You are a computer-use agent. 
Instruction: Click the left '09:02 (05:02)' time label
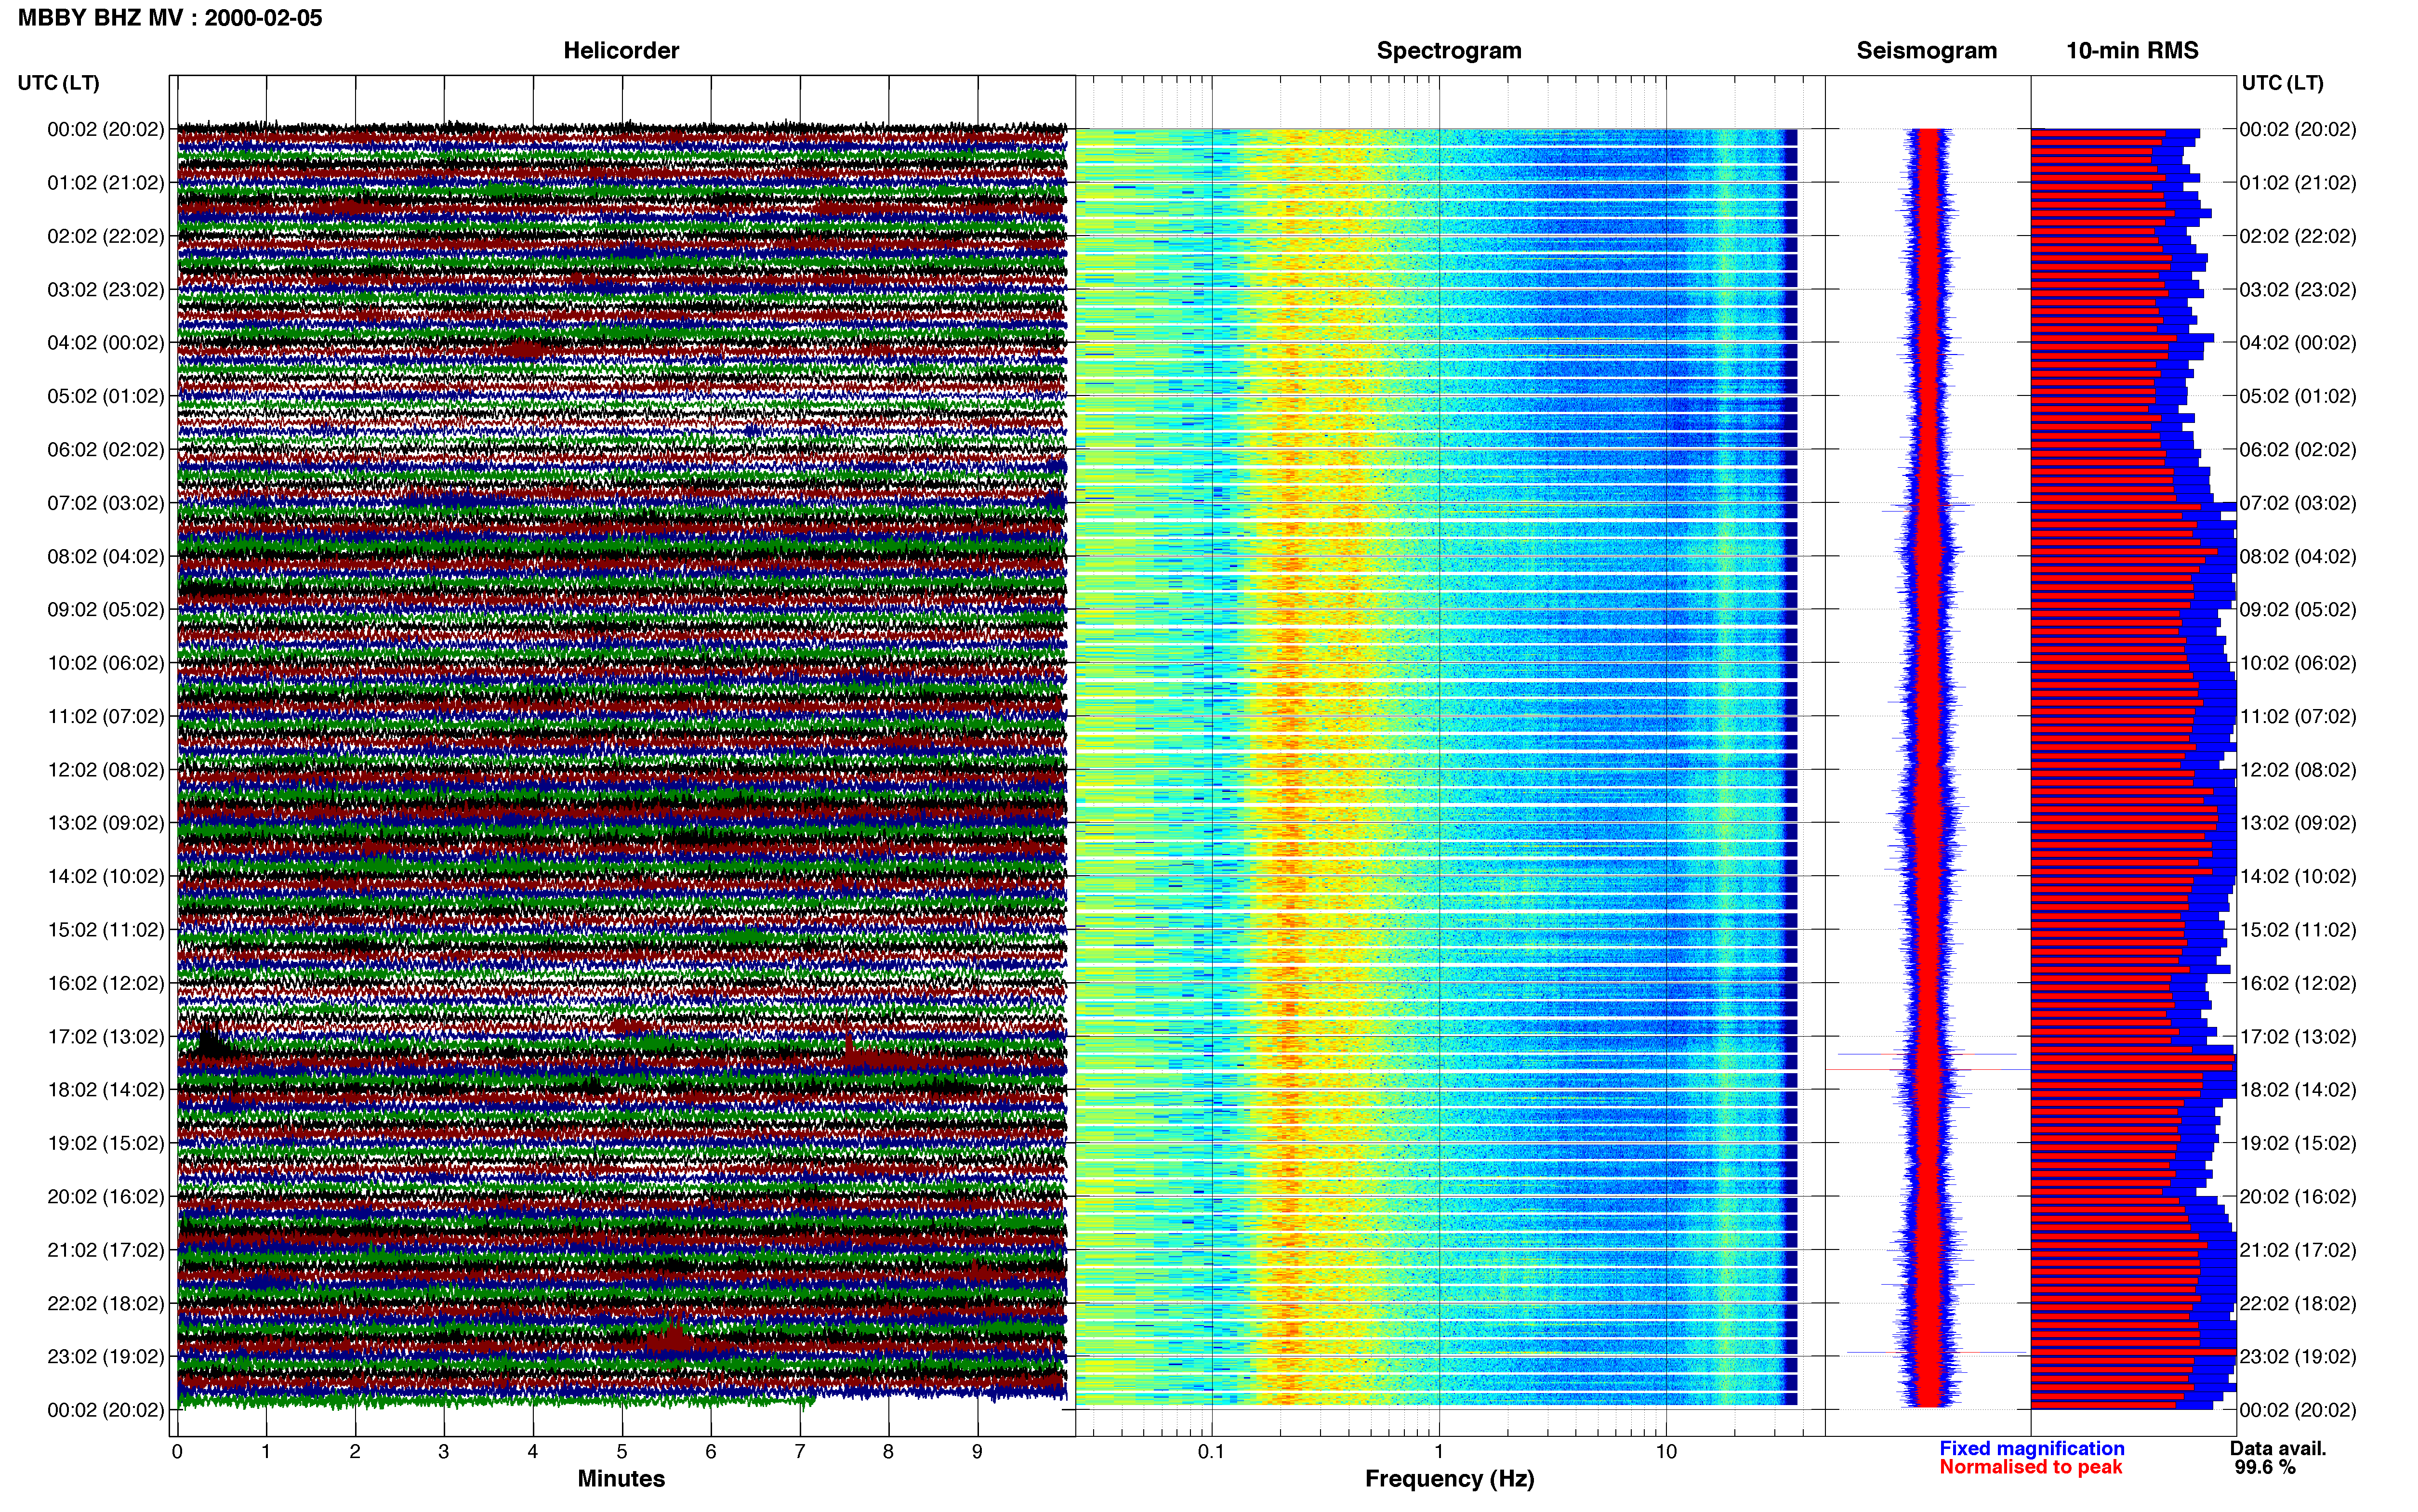coord(106,609)
